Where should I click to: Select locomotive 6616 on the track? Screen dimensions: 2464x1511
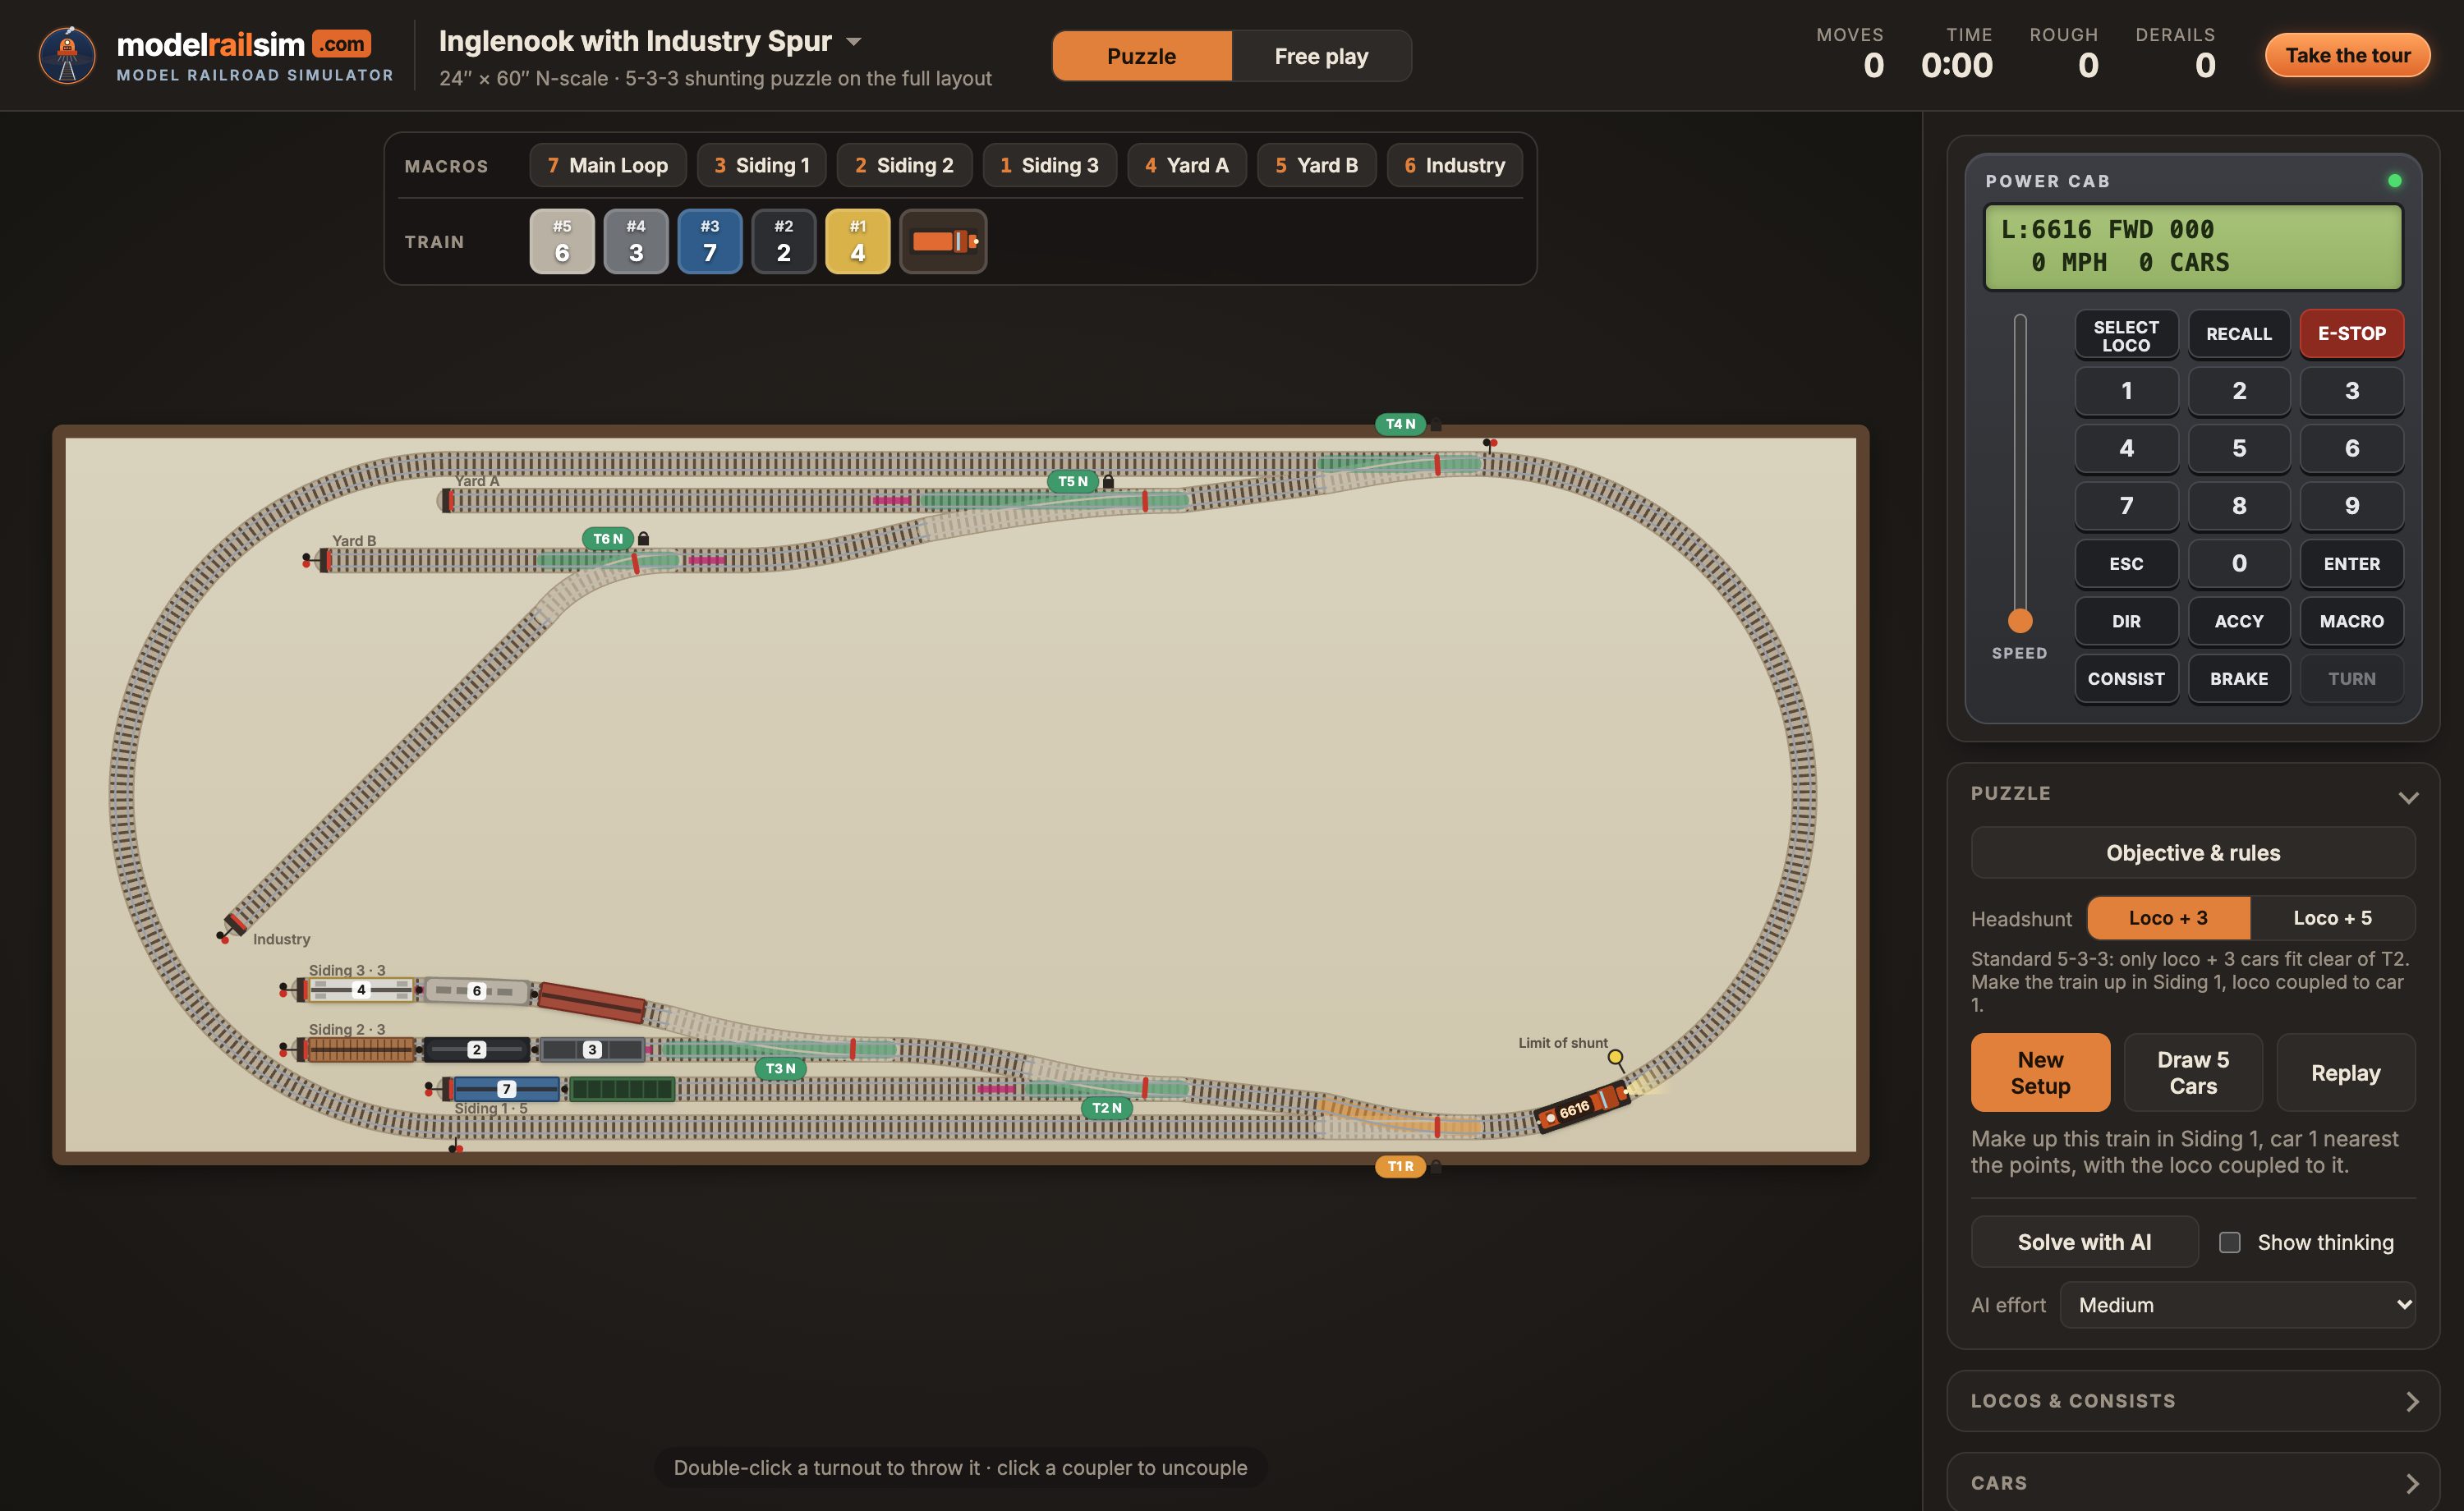1583,1106
